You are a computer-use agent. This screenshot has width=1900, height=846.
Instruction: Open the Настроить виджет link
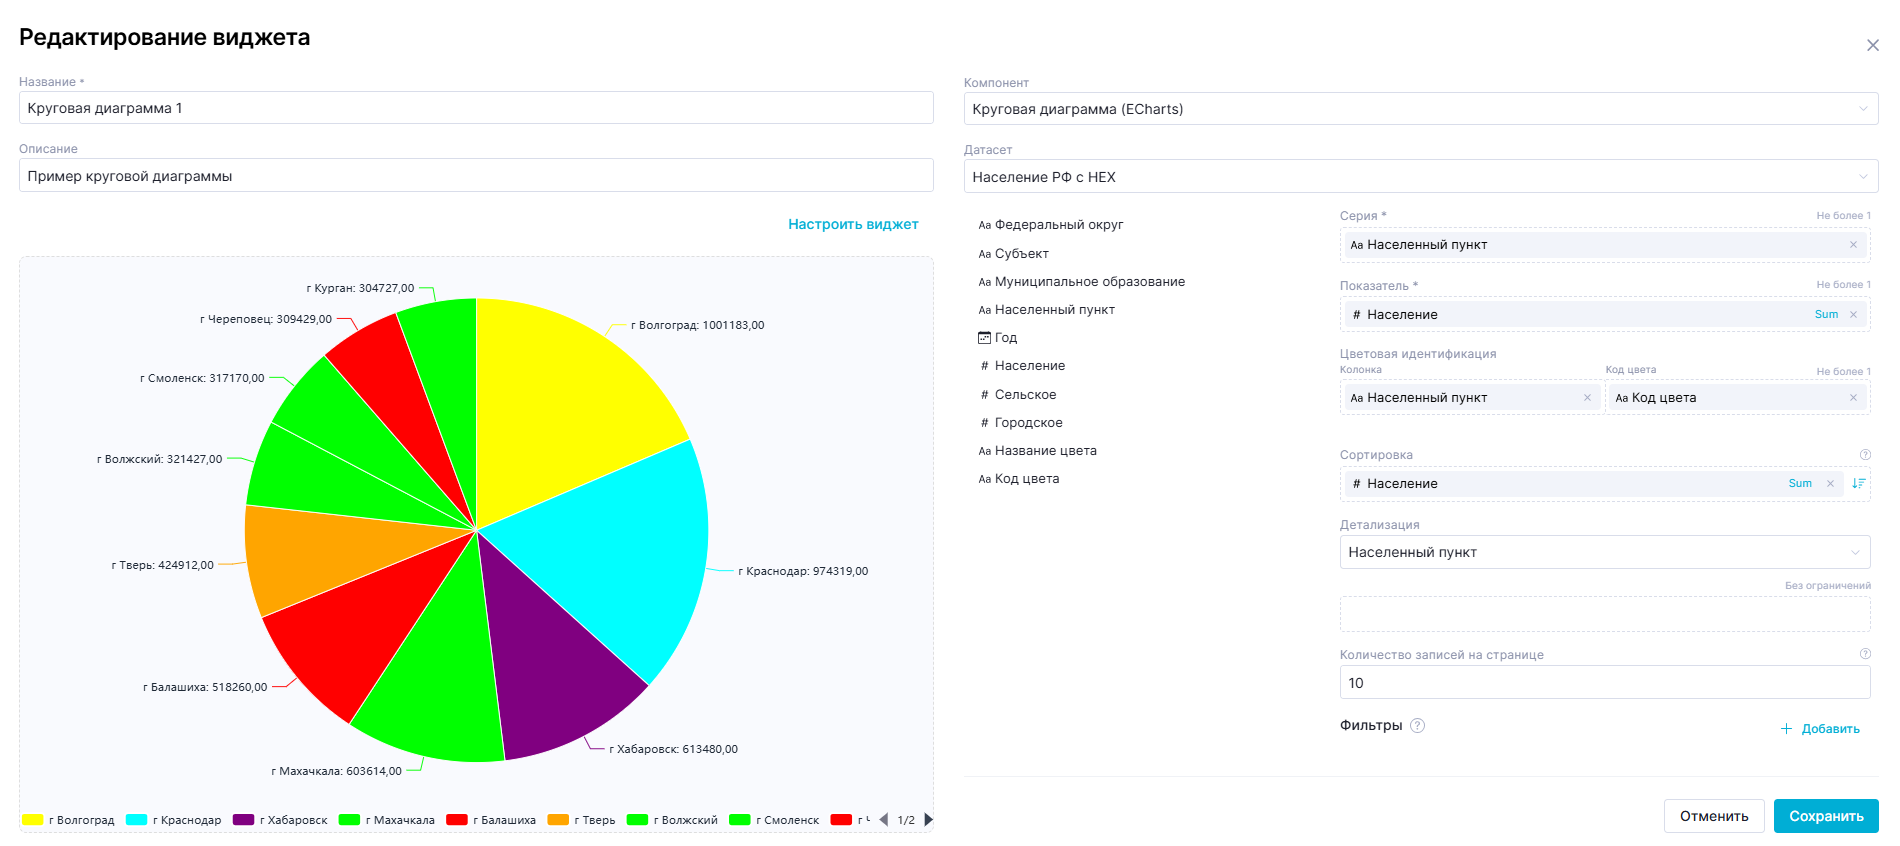pos(852,225)
